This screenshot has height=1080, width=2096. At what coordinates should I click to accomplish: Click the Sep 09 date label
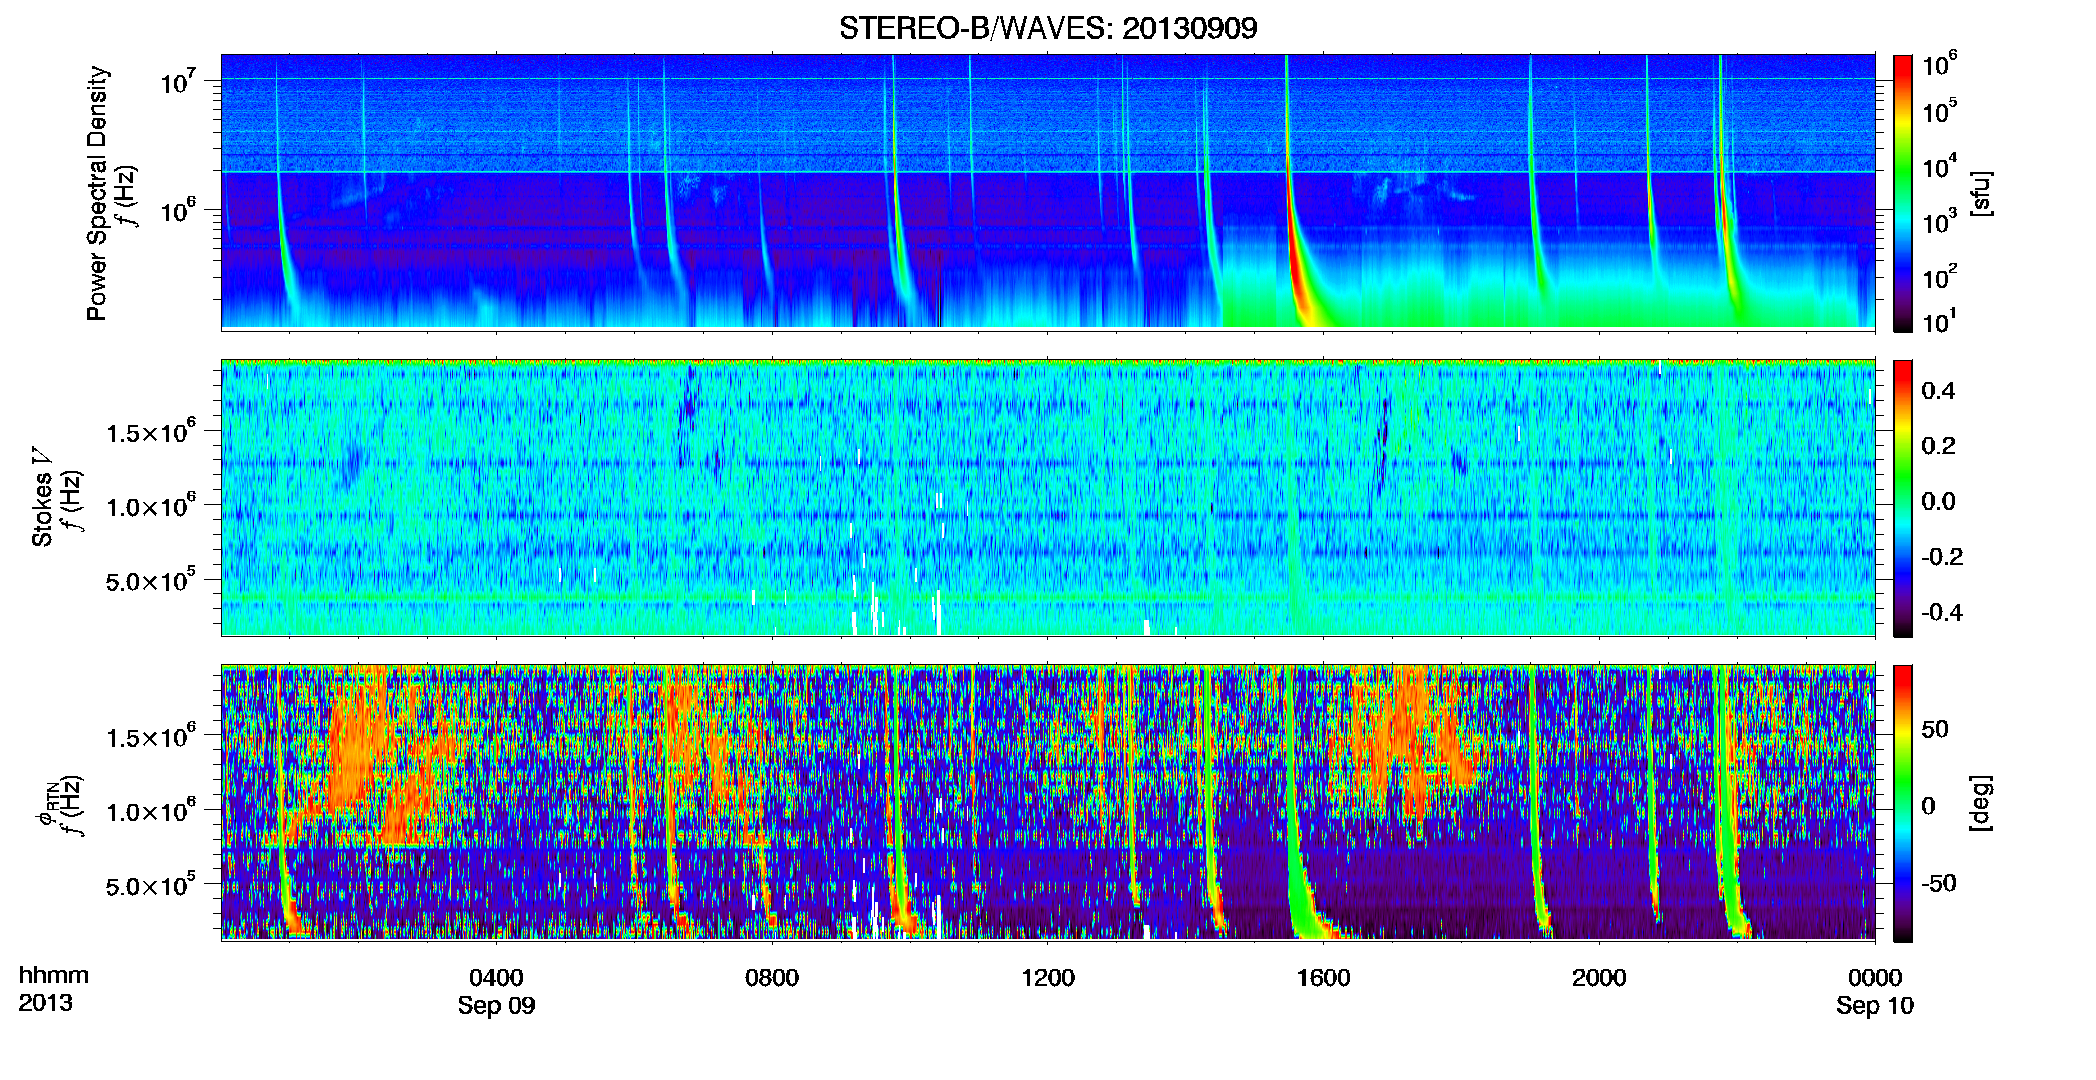(x=496, y=1006)
